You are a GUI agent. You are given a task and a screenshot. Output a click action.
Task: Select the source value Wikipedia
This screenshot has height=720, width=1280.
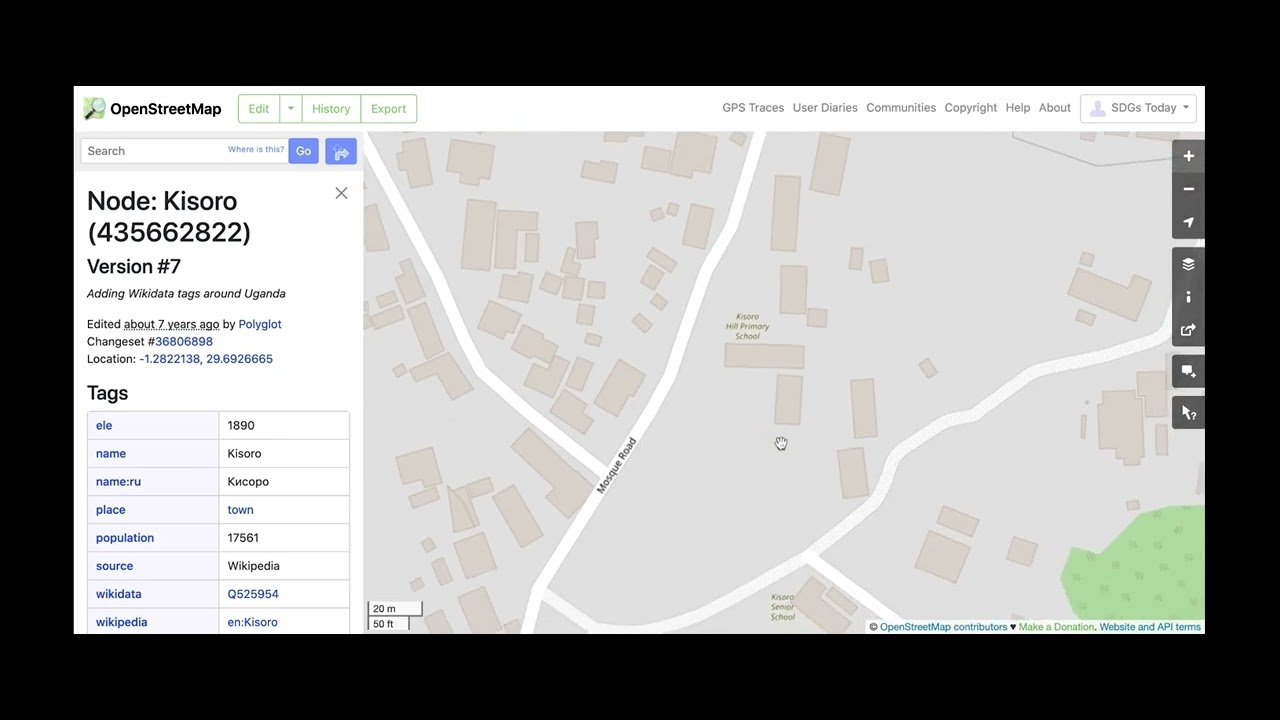[x=253, y=566]
